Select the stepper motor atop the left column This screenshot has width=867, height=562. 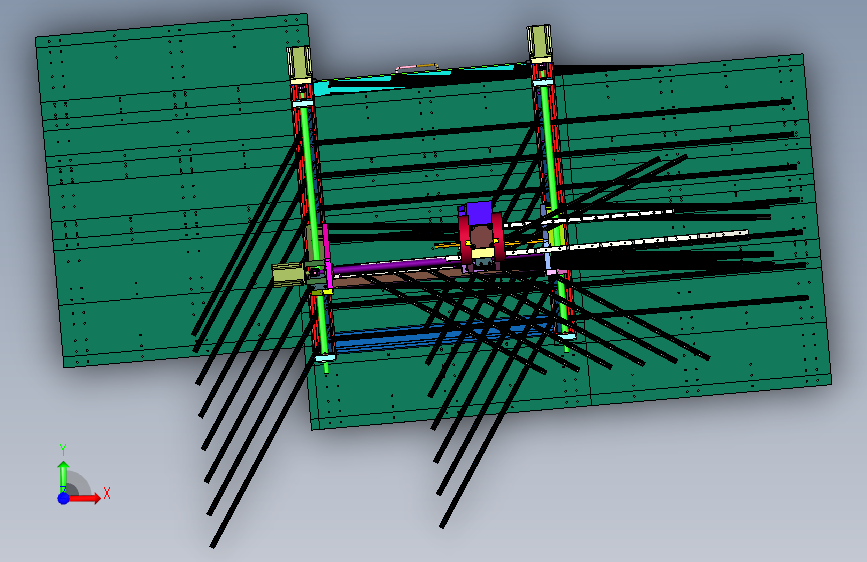[299, 63]
